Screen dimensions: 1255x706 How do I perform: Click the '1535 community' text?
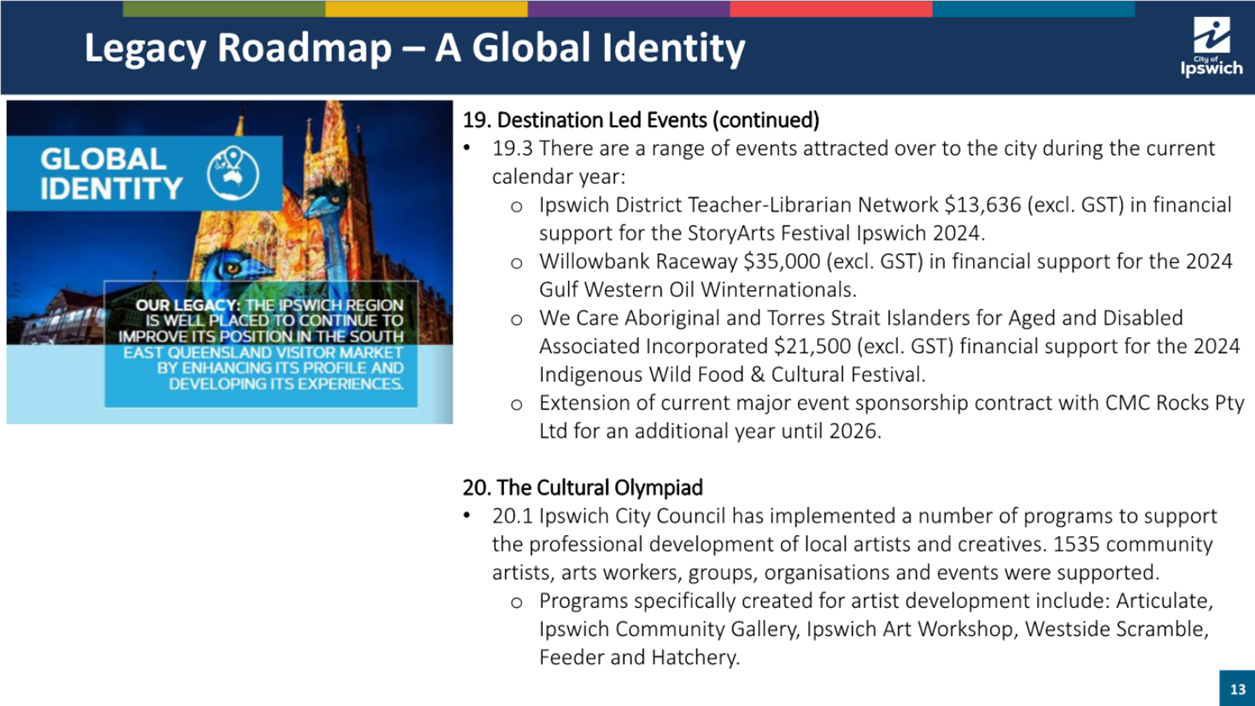coord(1132,544)
